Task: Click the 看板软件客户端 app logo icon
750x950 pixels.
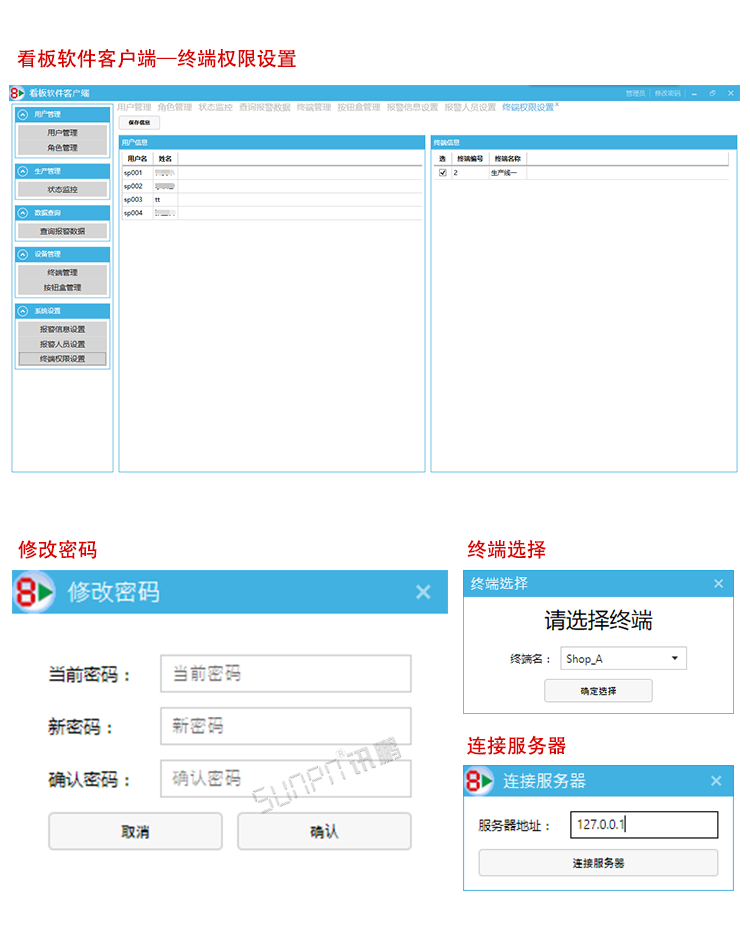Action: [x=17, y=93]
